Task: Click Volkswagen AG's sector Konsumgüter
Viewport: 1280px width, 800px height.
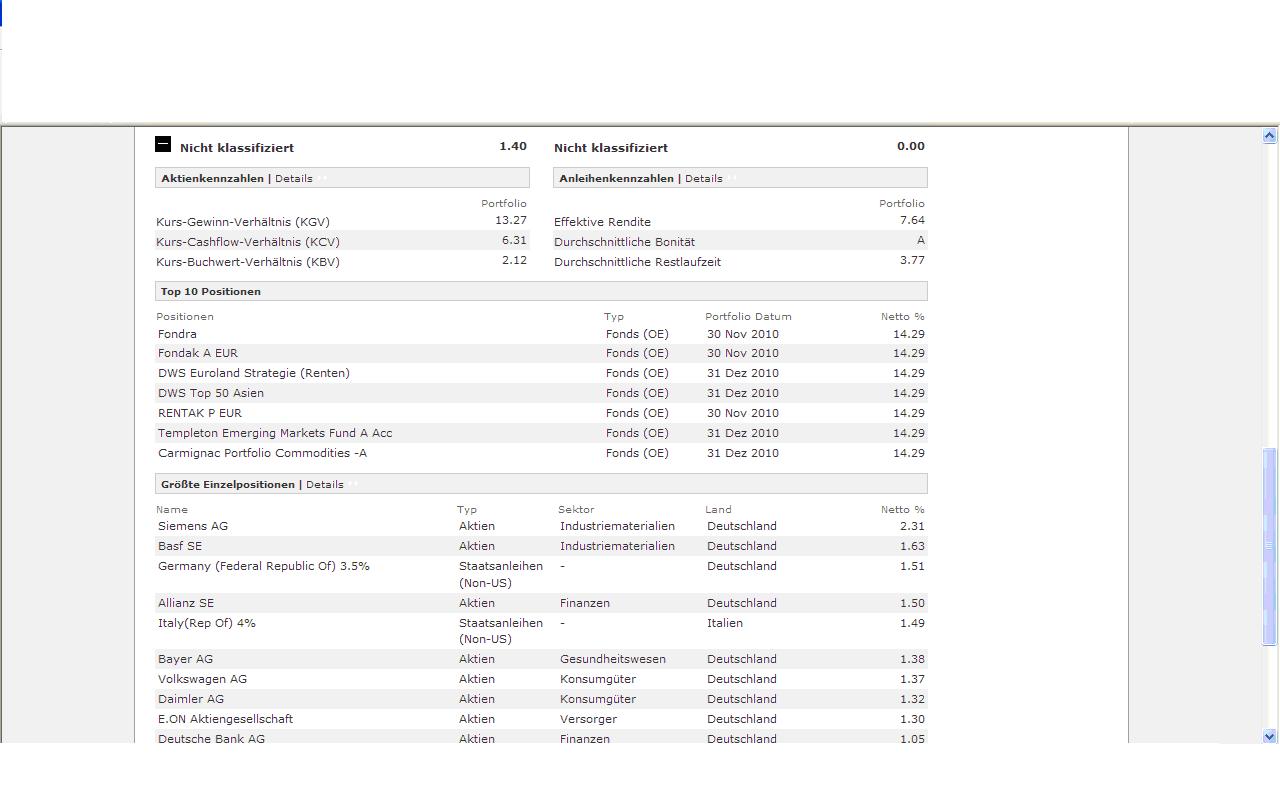Action: click(x=598, y=679)
